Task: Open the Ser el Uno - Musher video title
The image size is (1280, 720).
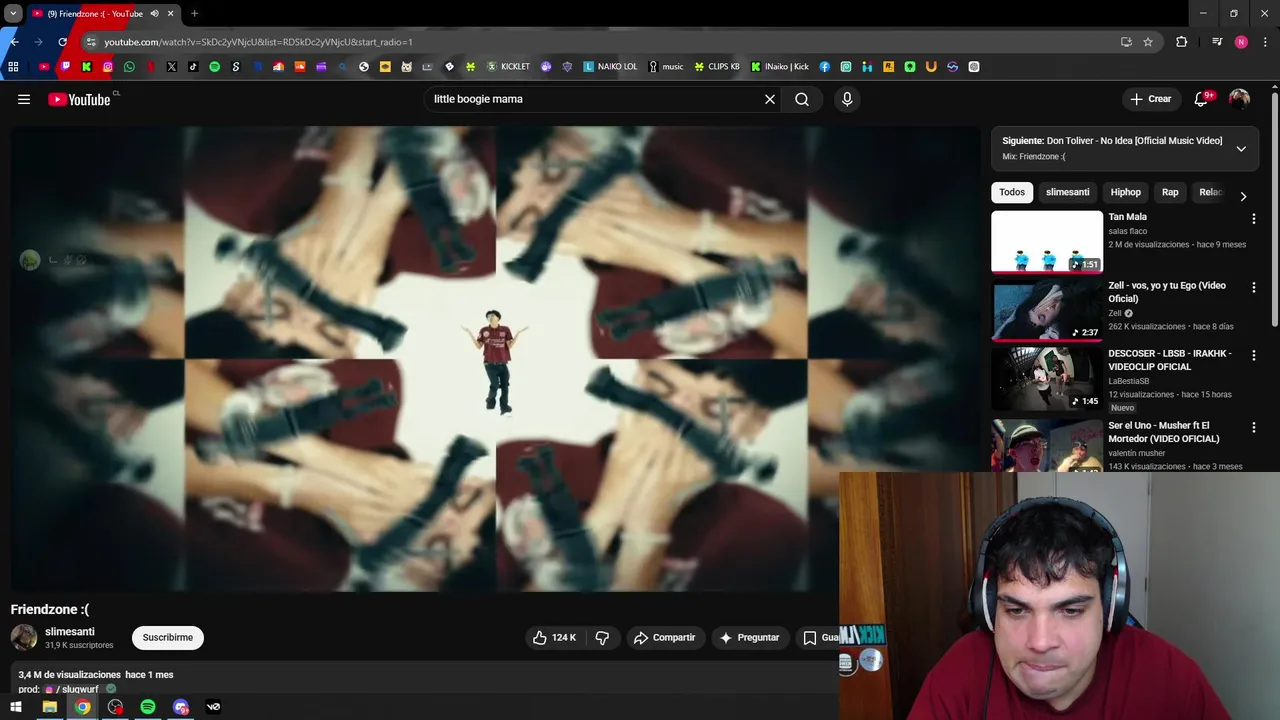Action: pos(1164,432)
